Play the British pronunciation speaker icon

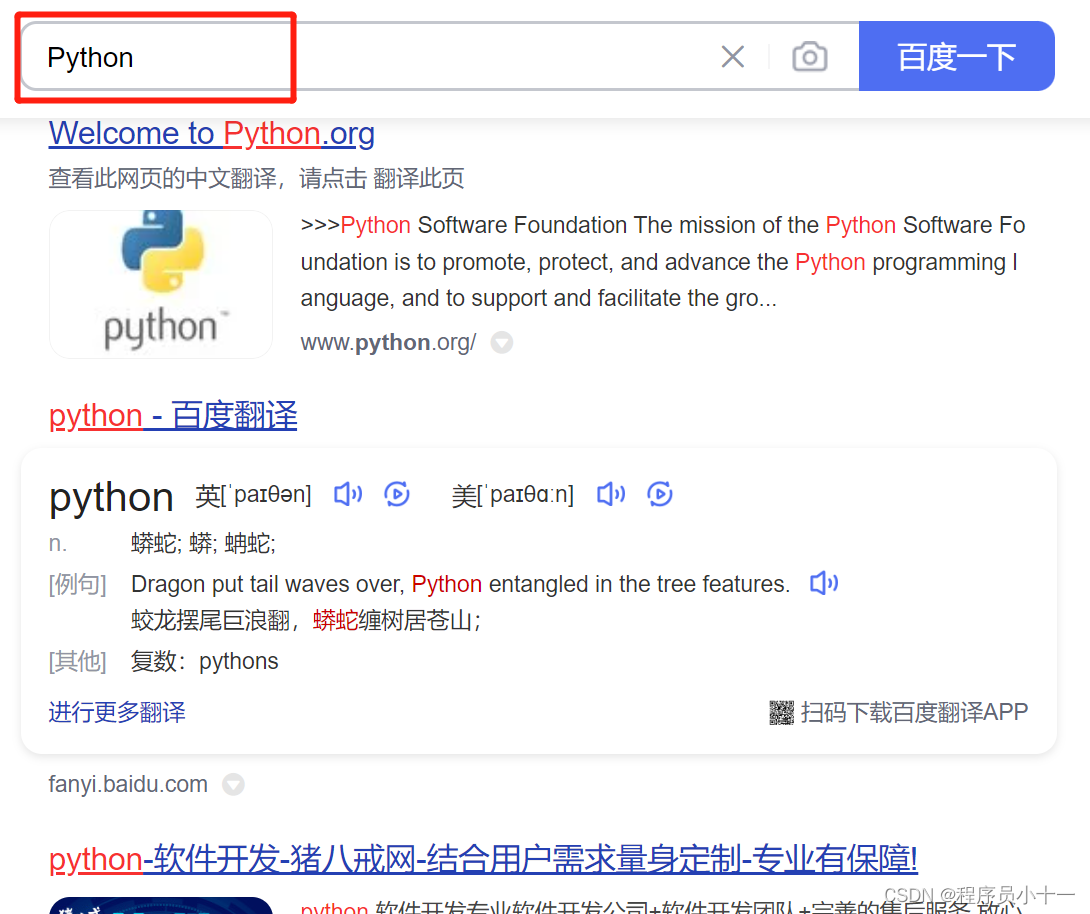tap(348, 494)
